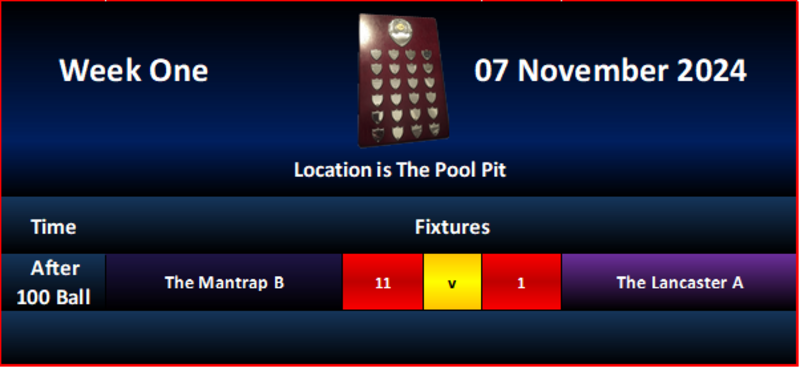Screen dimensions: 800x368
Task: Click the yellow 'v' versus cell
Action: pyautogui.click(x=452, y=282)
